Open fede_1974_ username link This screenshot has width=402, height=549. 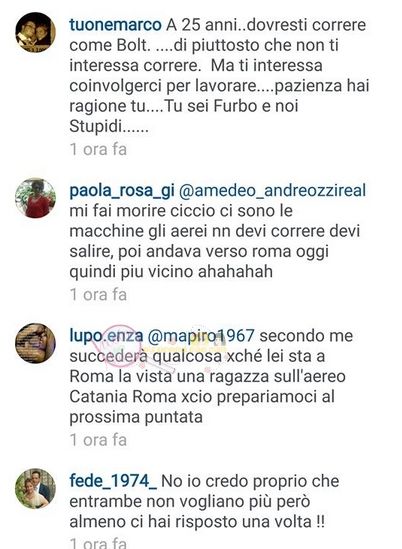[113, 481]
